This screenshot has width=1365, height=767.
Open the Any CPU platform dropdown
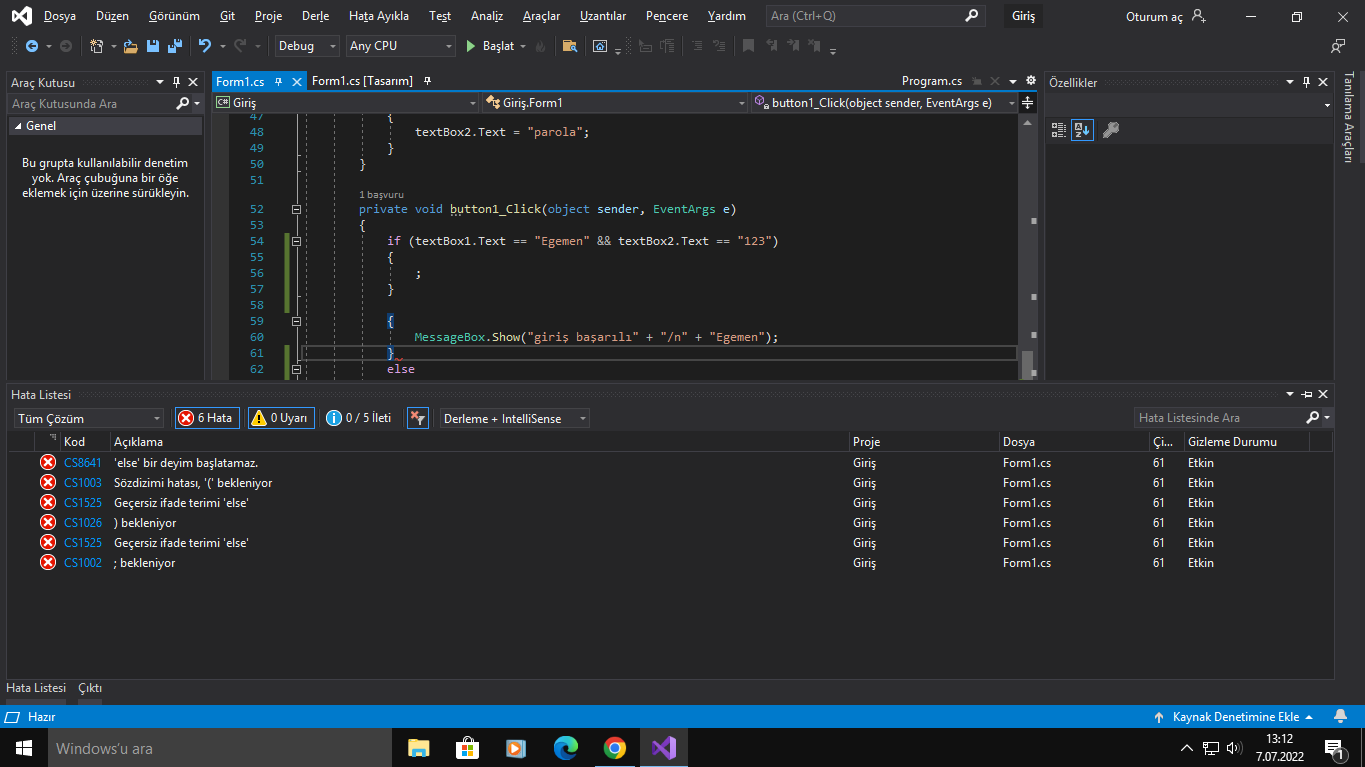(400, 46)
